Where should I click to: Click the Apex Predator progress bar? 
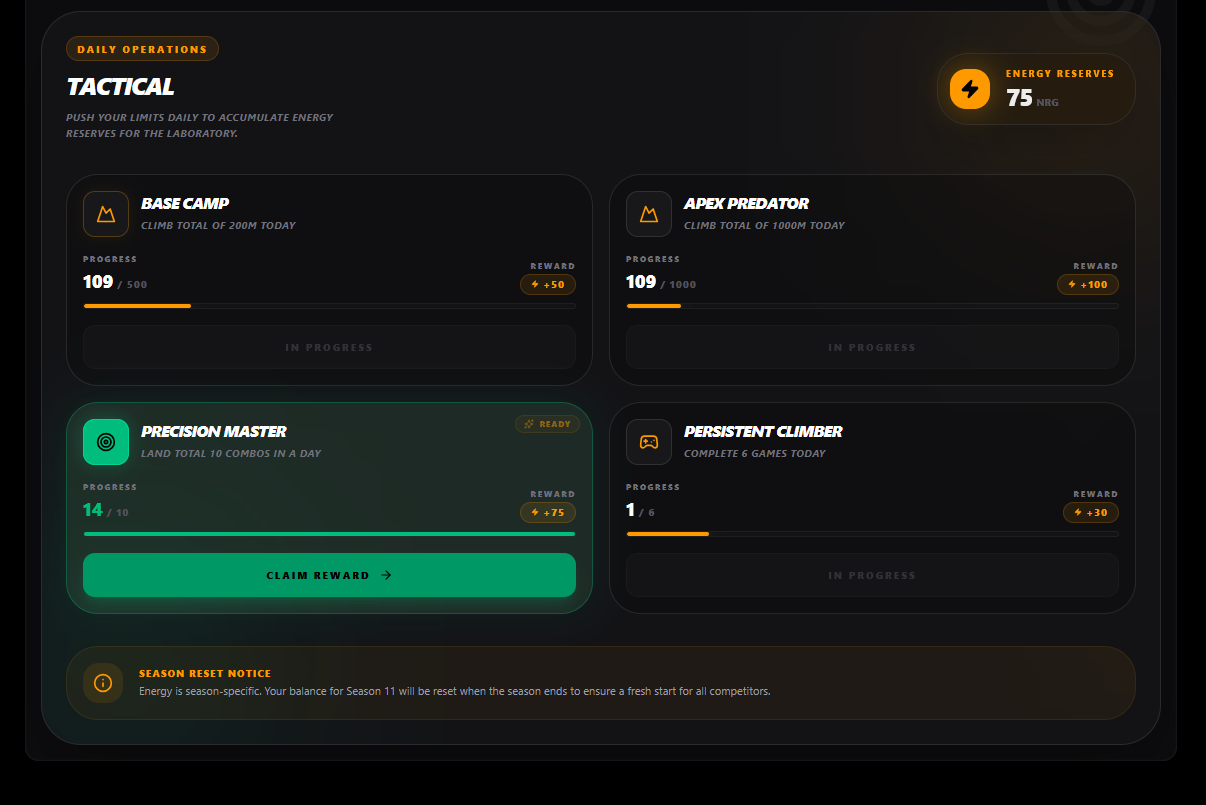(x=872, y=306)
